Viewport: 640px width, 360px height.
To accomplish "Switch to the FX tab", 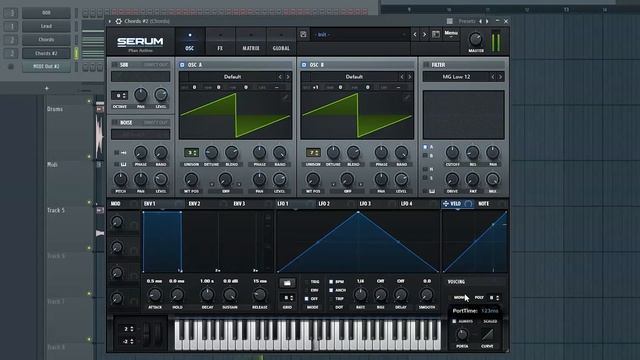I will click(x=220, y=42).
